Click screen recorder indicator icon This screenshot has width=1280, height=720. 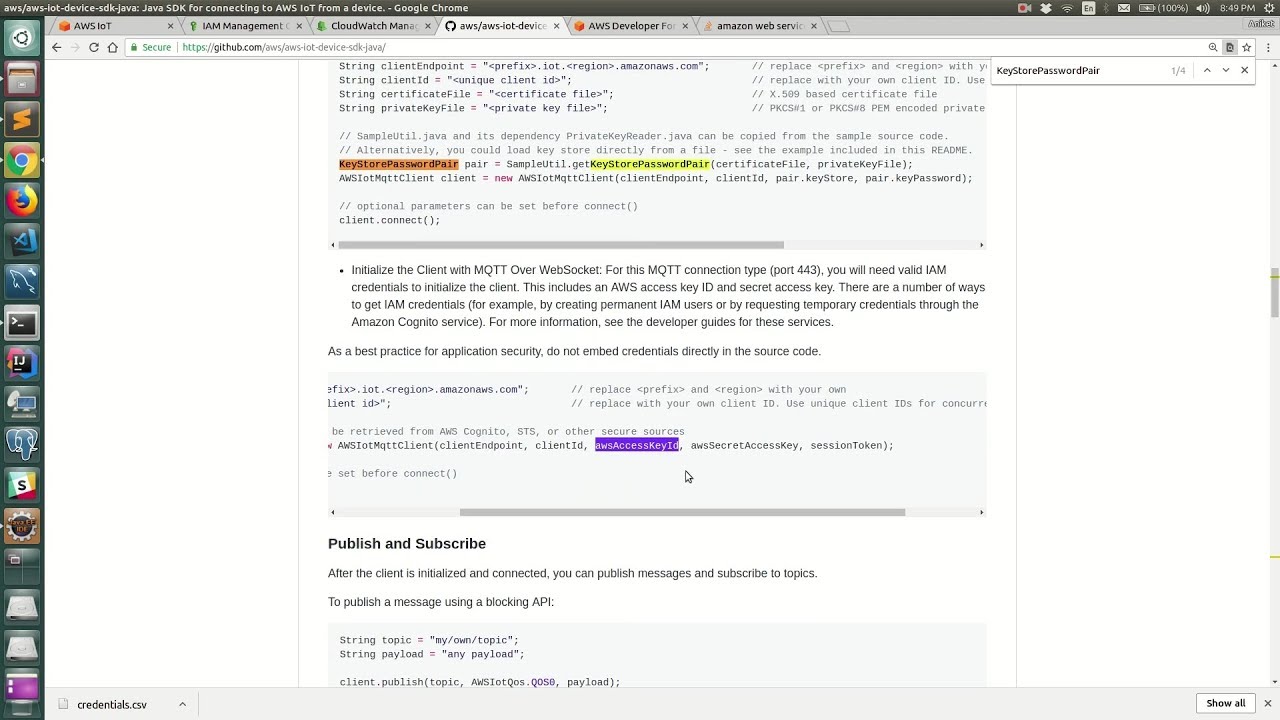[1024, 8]
